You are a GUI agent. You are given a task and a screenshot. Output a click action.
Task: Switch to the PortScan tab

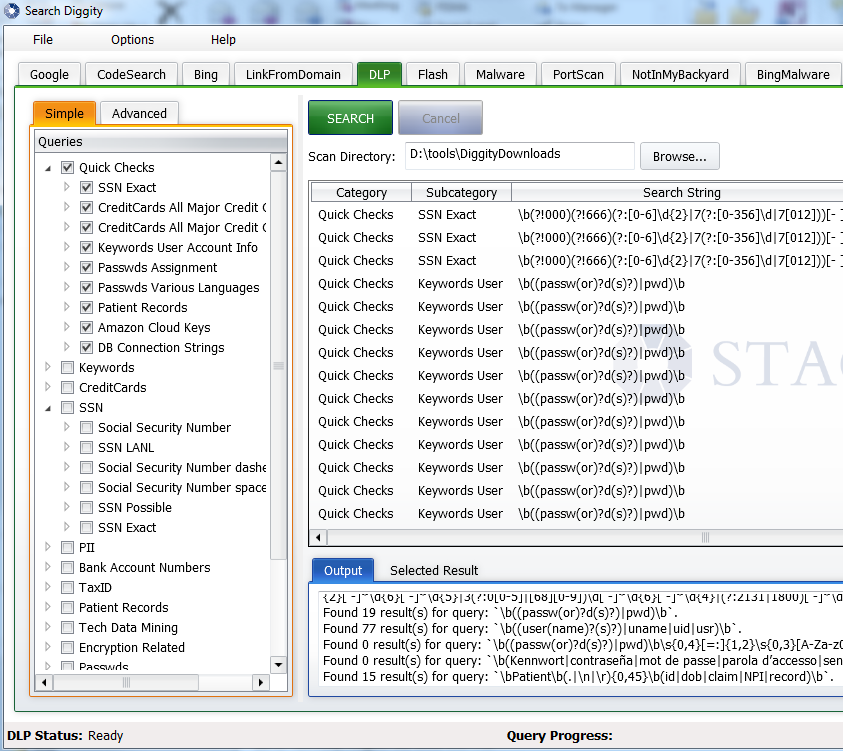[578, 74]
